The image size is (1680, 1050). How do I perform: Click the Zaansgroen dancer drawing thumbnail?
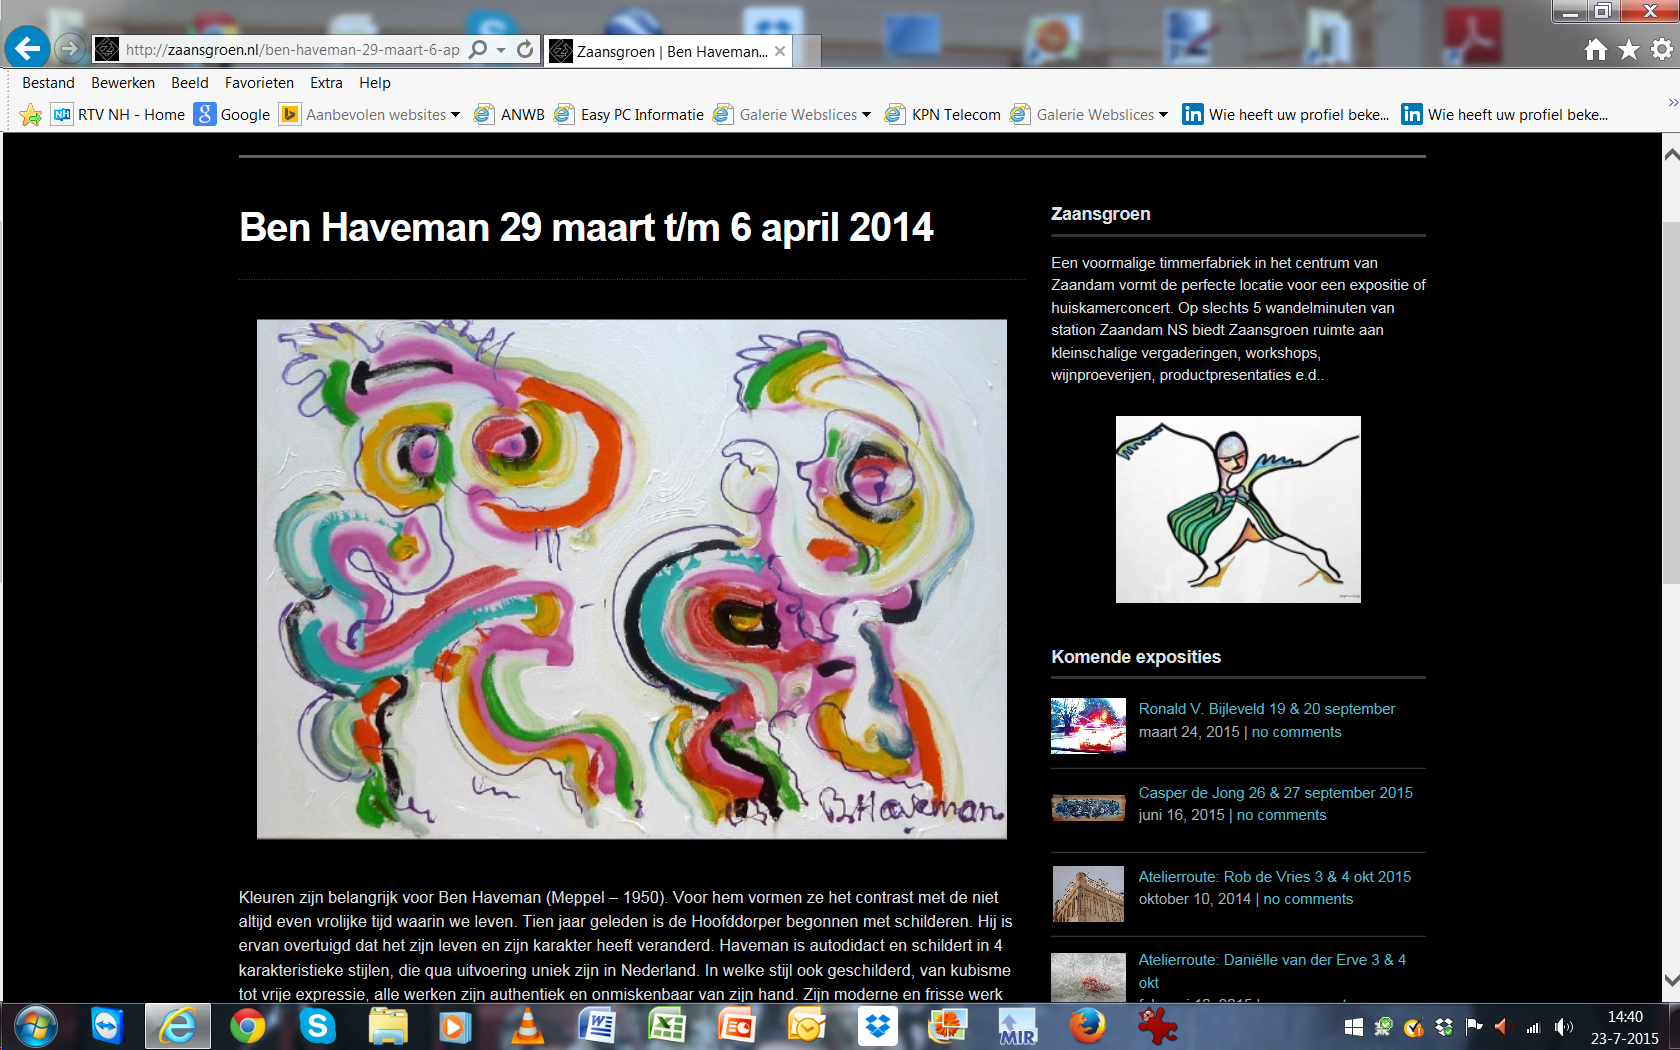(x=1238, y=509)
